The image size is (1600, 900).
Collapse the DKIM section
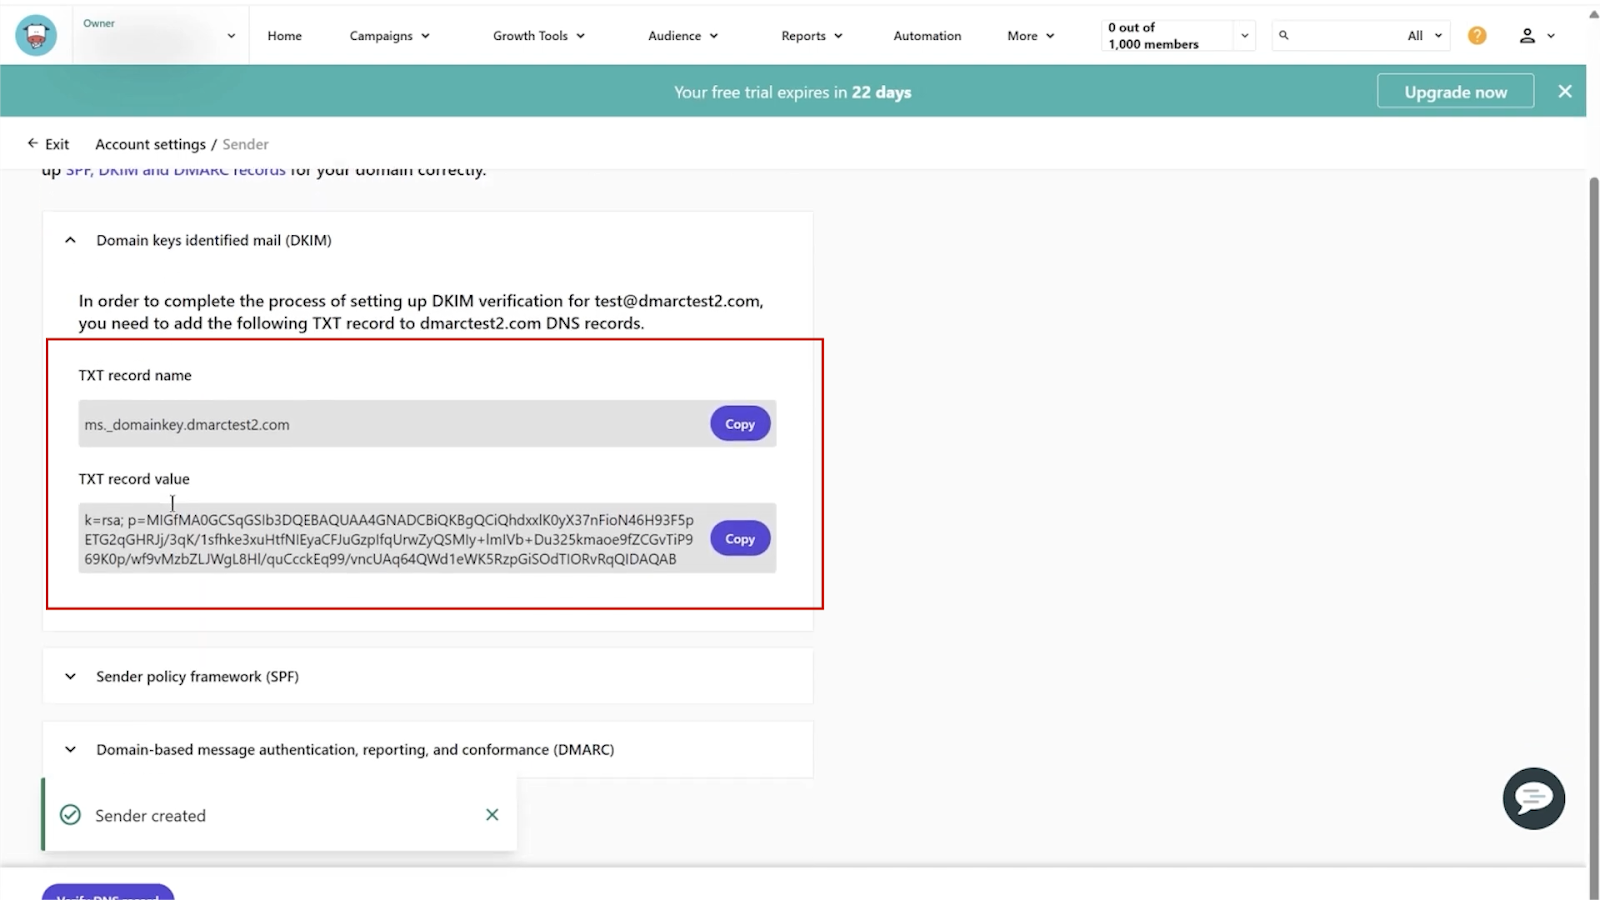pos(70,240)
